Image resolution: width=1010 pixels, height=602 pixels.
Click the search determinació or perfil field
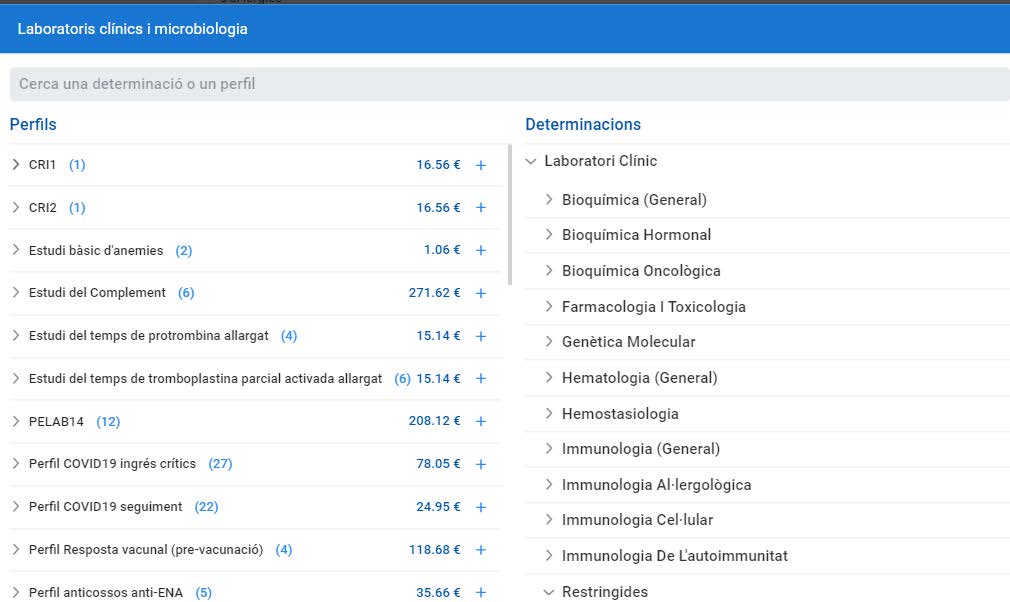pos(505,84)
